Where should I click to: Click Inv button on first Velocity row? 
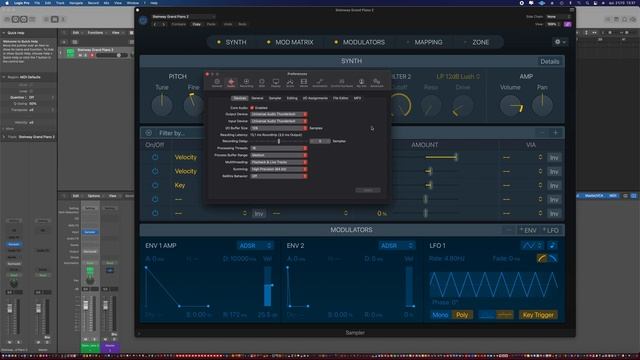tap(554, 158)
